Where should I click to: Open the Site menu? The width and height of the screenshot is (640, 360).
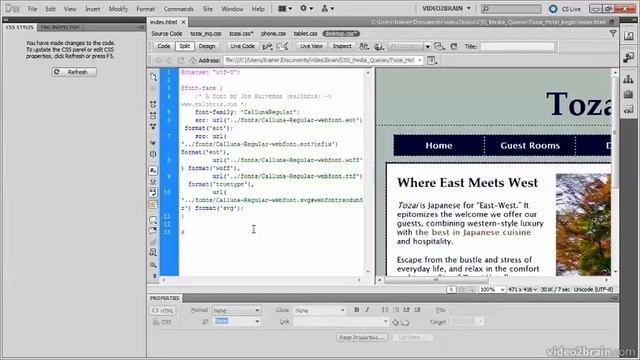coord(207,9)
